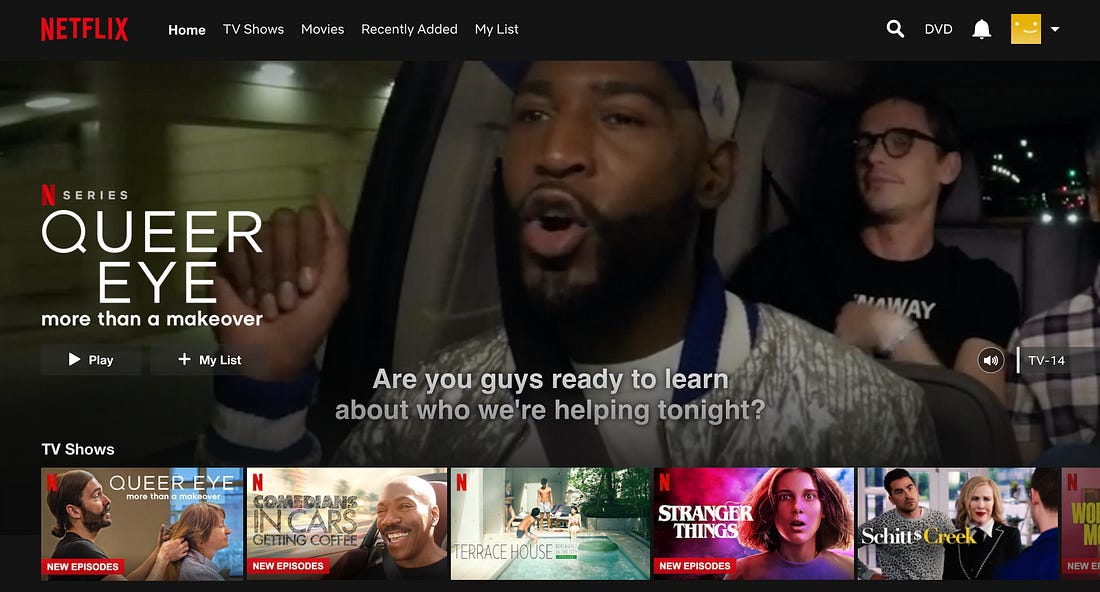Viewport: 1100px width, 592px height.
Task: Open the DVD link
Action: coord(939,29)
